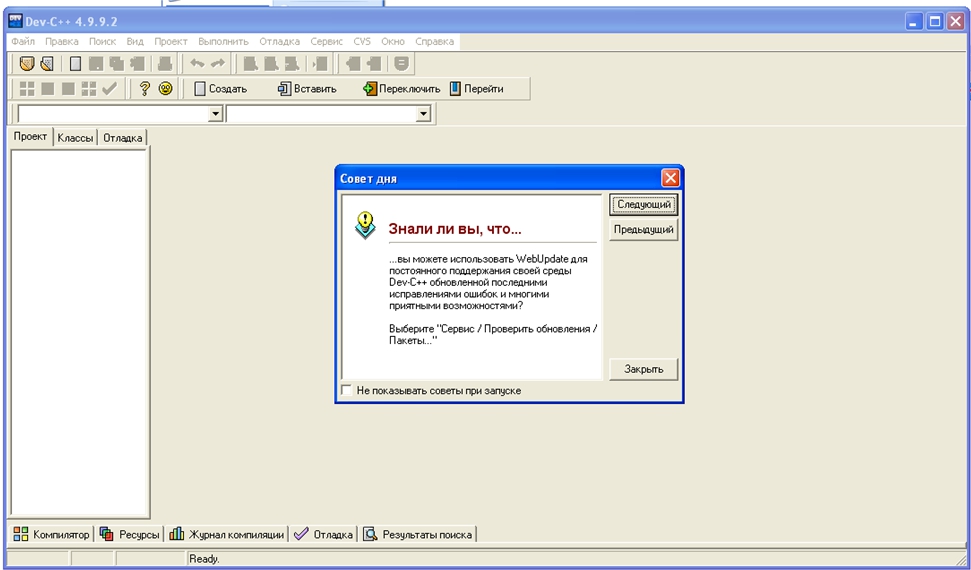Click the Redo arrow icon
Viewport: 971px width, 570px height.
pos(218,63)
